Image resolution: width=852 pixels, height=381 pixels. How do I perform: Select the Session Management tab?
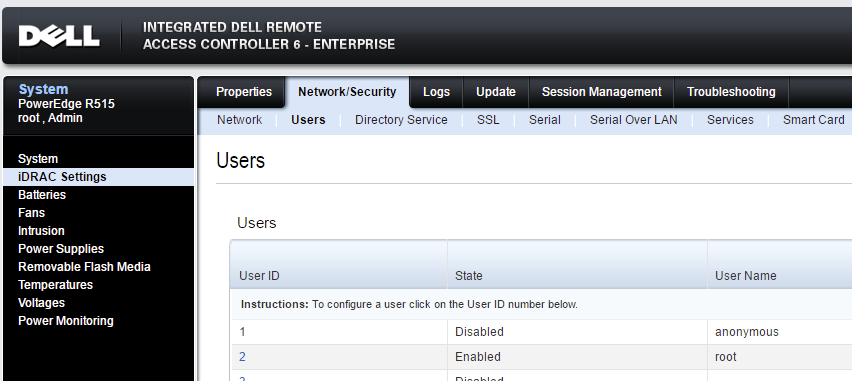click(x=602, y=92)
